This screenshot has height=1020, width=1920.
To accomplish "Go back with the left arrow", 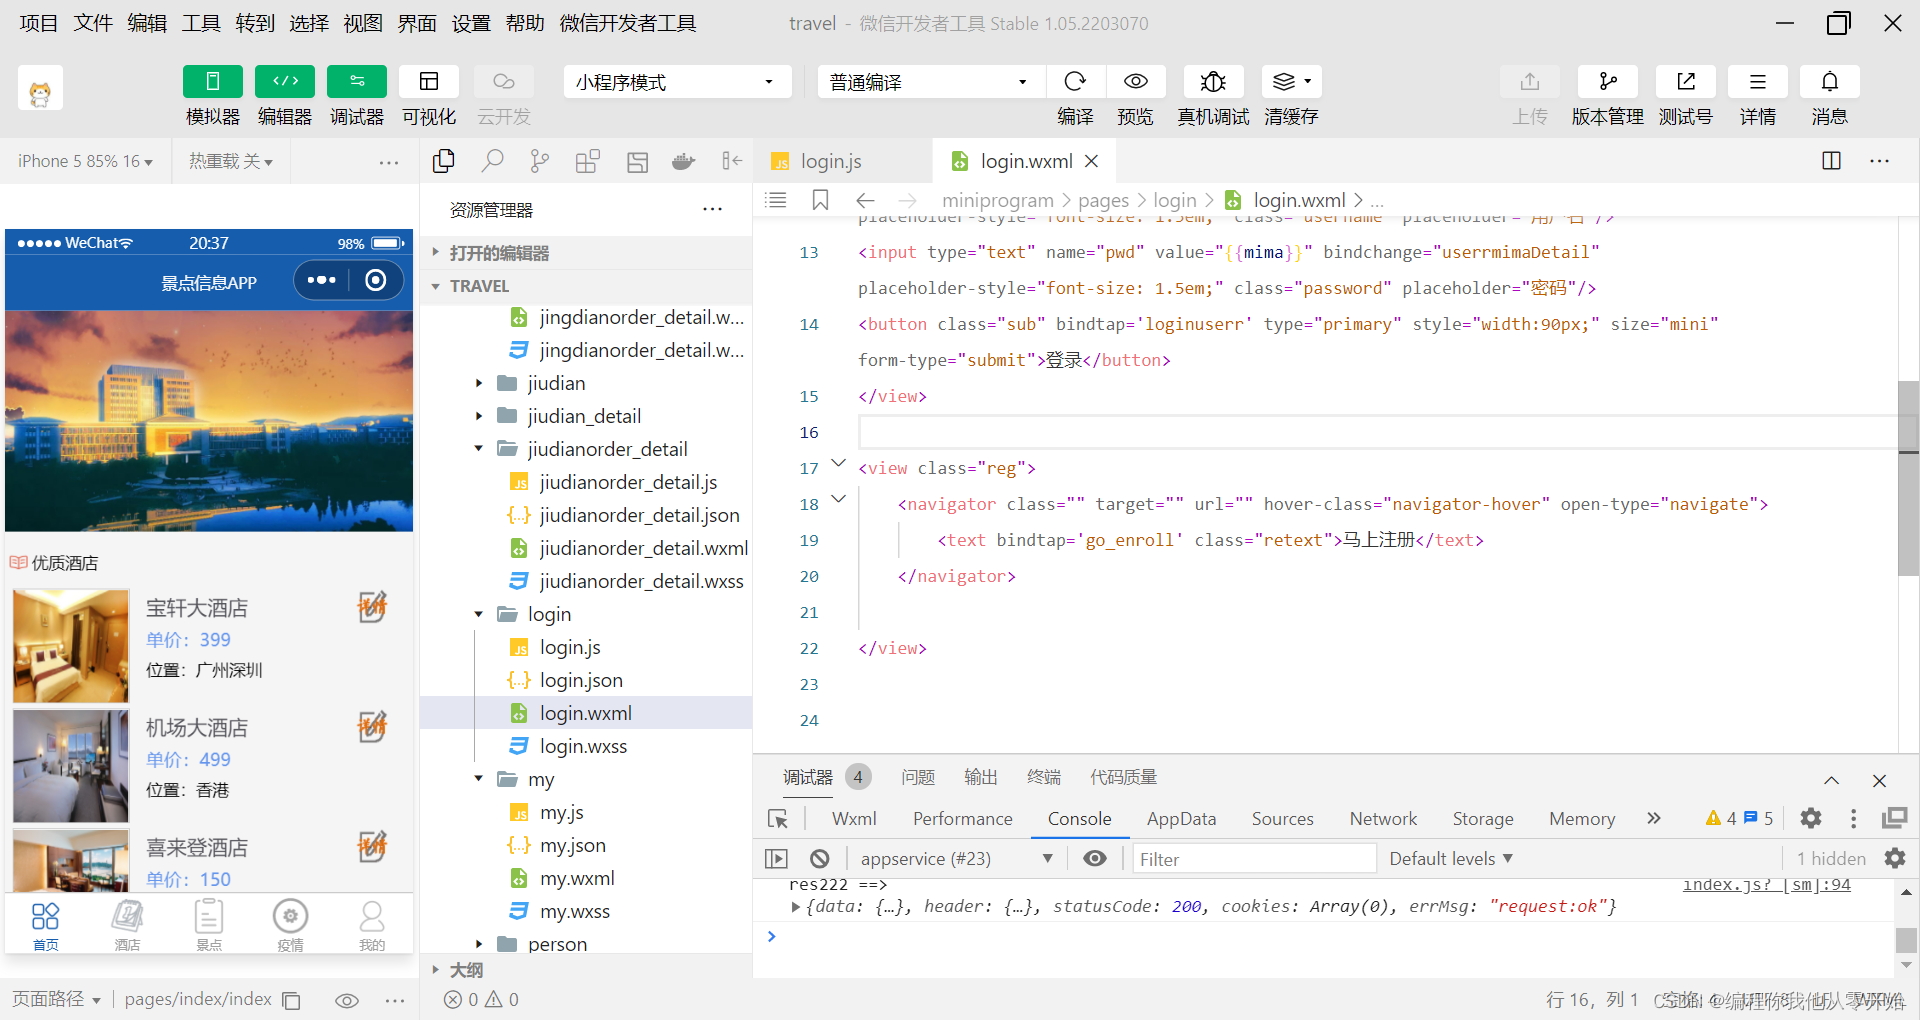I will [866, 200].
